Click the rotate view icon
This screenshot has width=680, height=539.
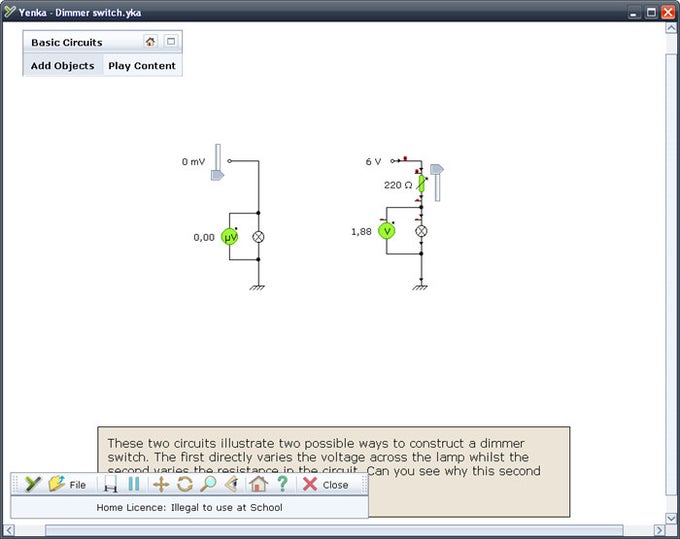pos(185,484)
